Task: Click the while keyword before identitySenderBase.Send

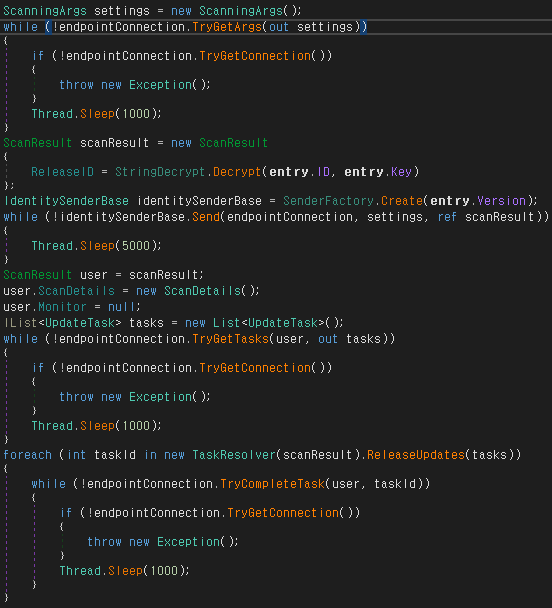Action: (x=21, y=217)
